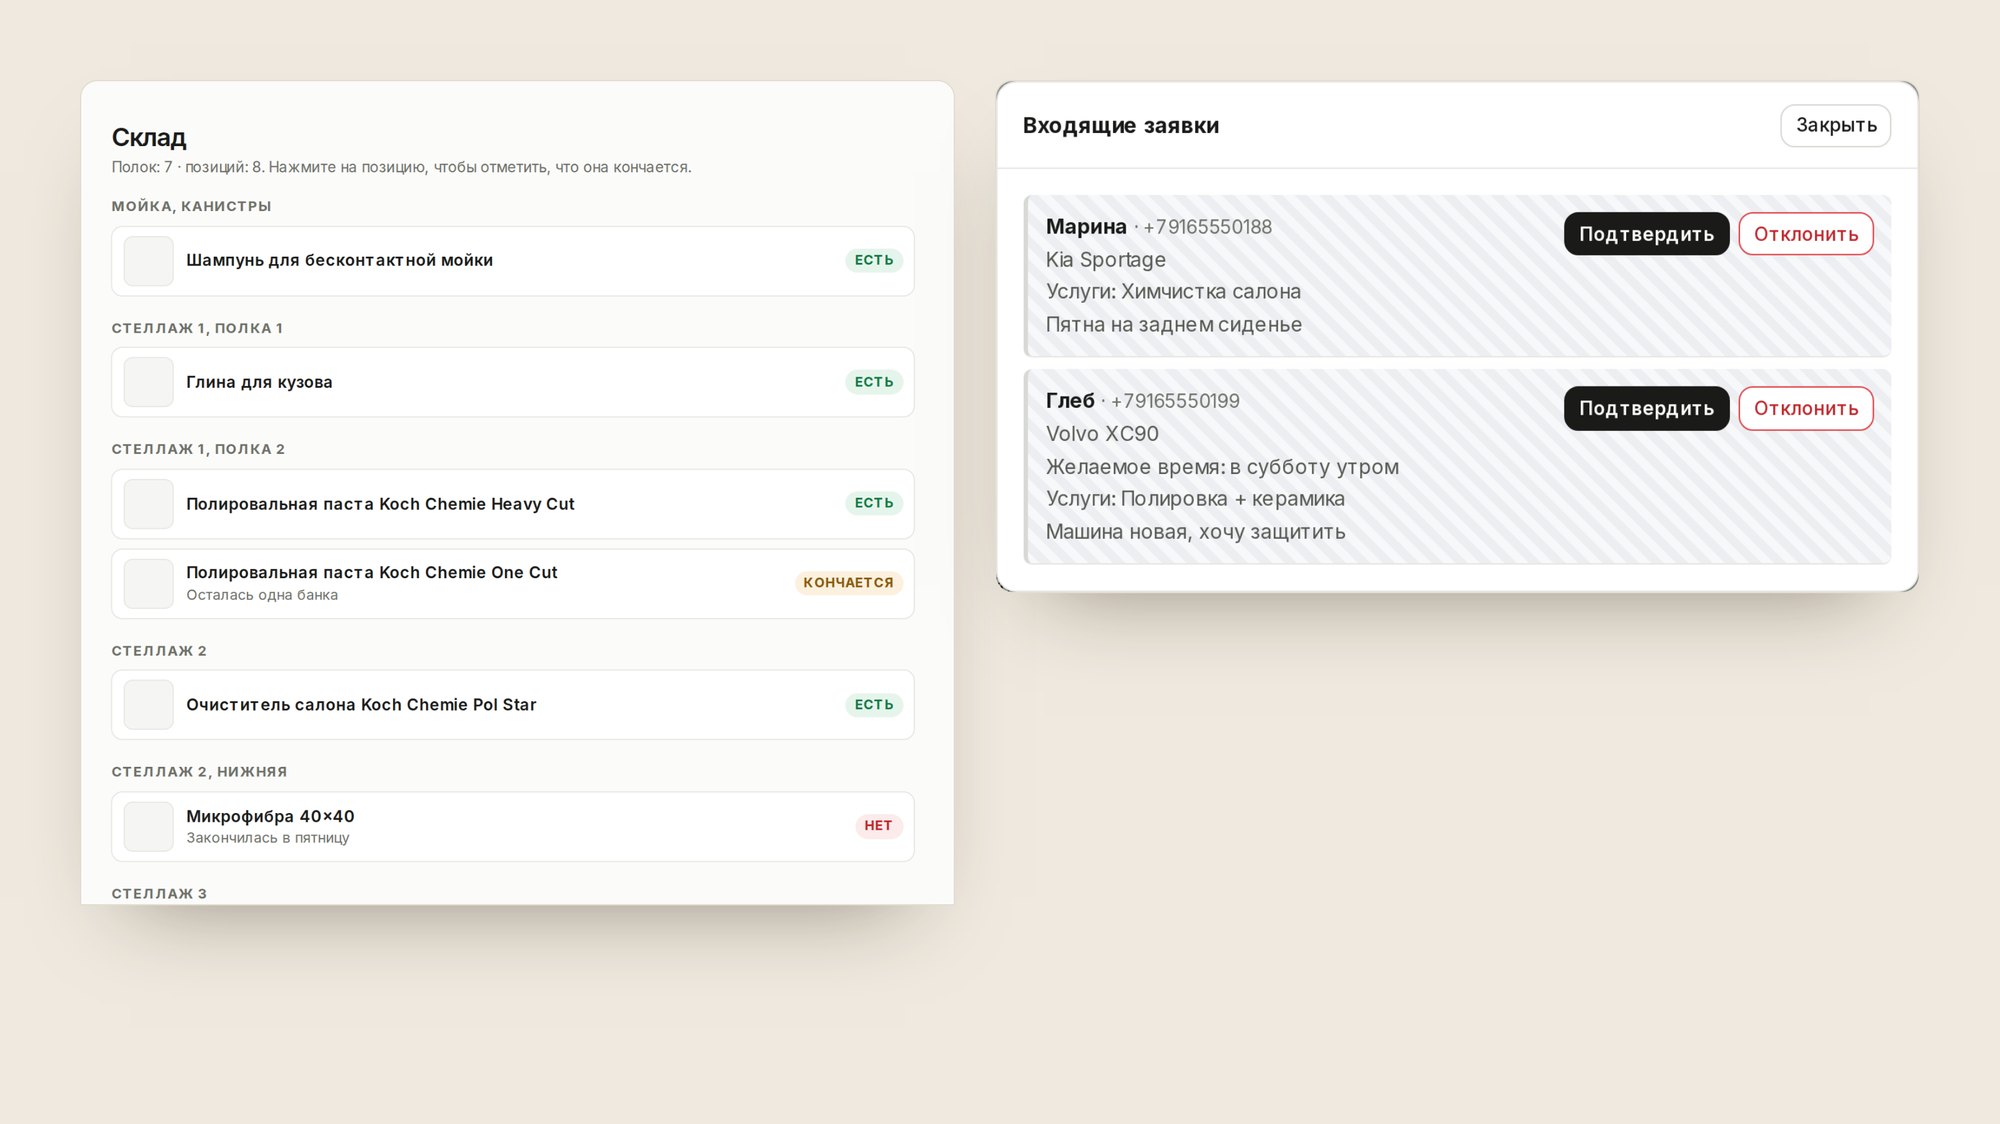The image size is (2000, 1124).
Task: Decline Марина's request
Action: point(1805,234)
